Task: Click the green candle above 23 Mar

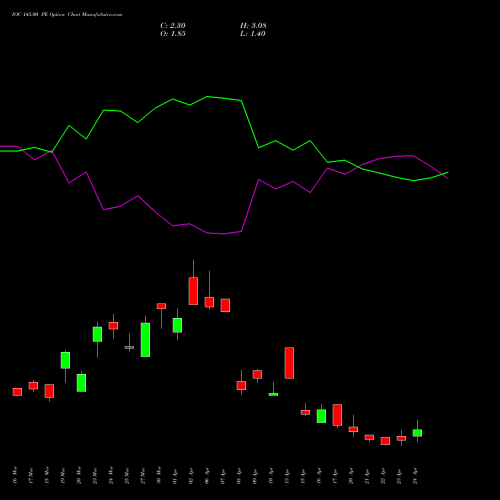Action: click(x=97, y=334)
